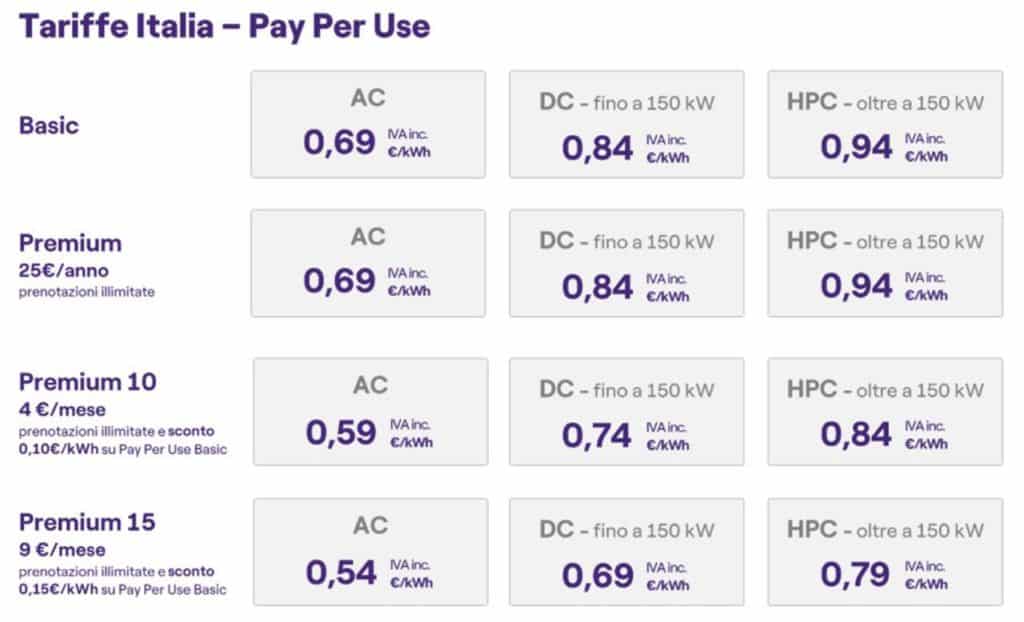Click the Basic HPC 0,94 price card
This screenshot has width=1024, height=622.
tap(886, 125)
